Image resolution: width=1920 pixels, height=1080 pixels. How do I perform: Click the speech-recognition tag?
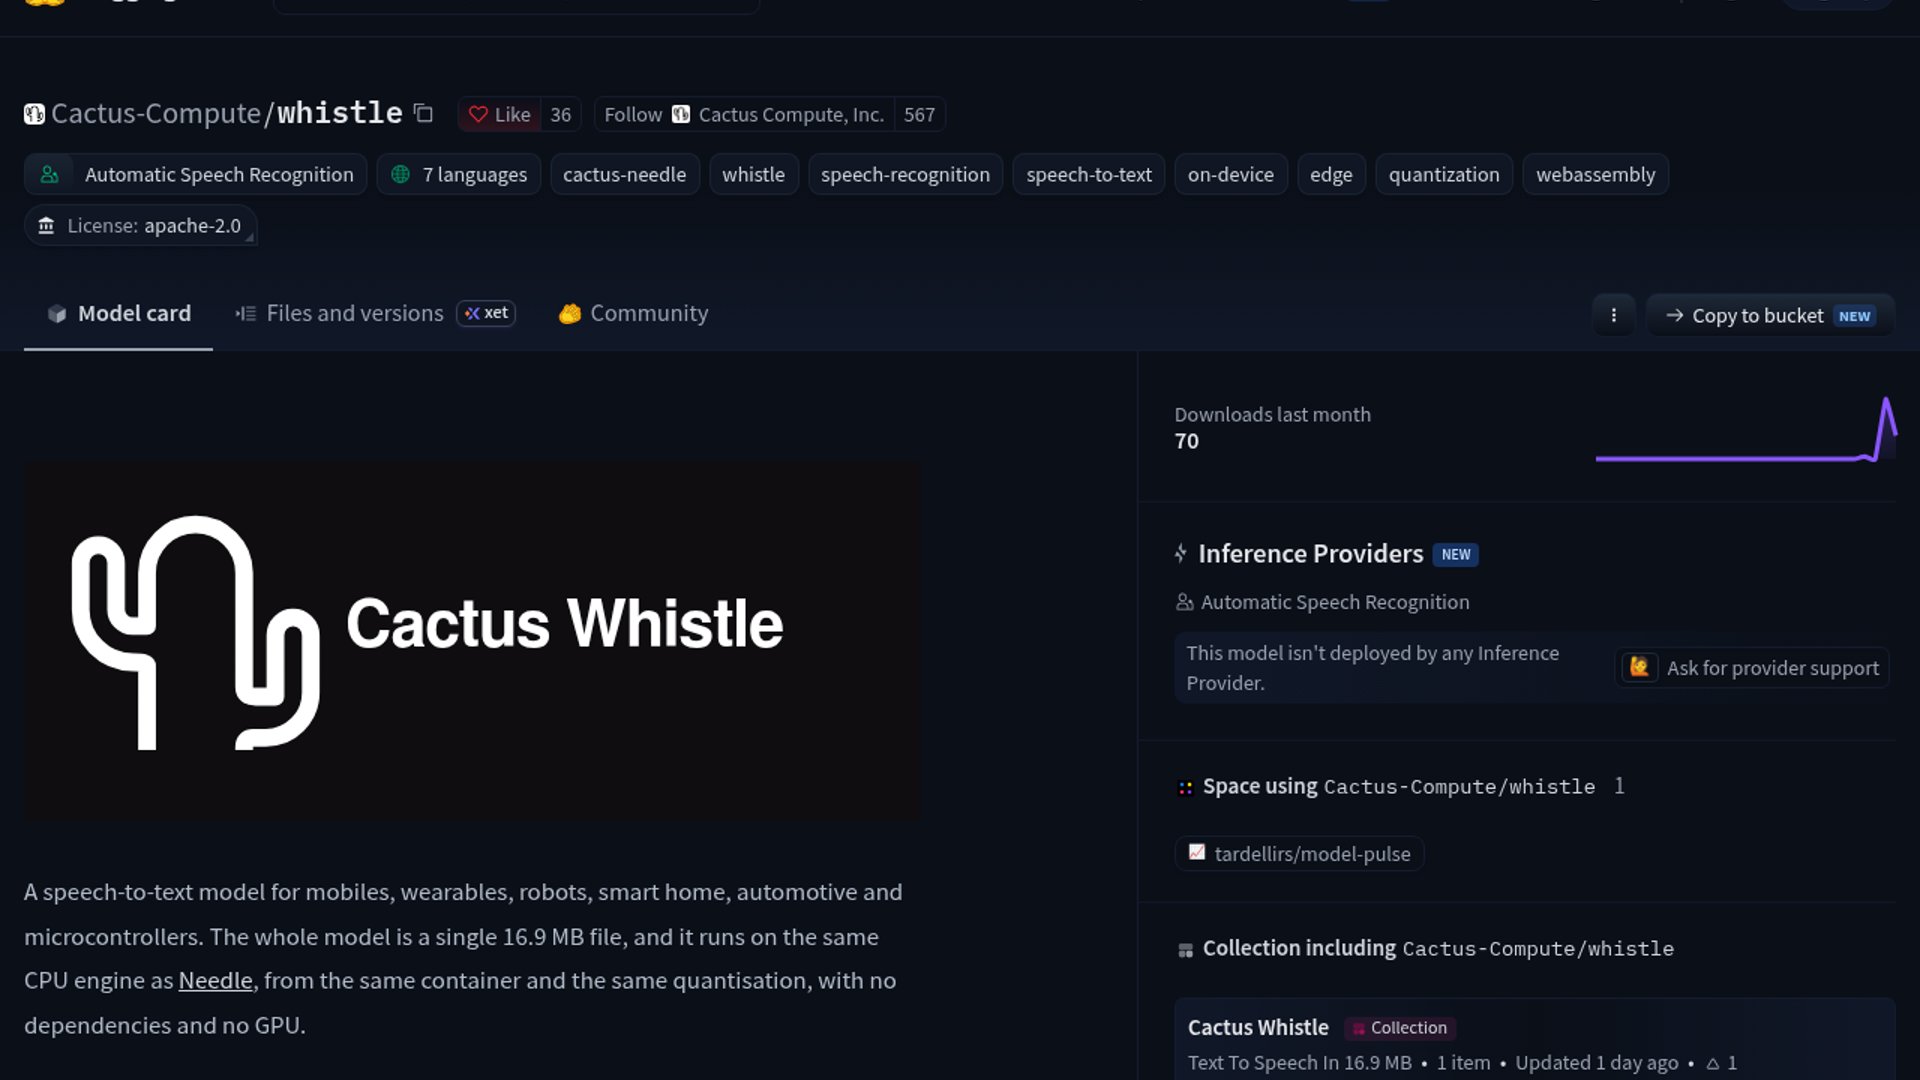pyautogui.click(x=905, y=174)
